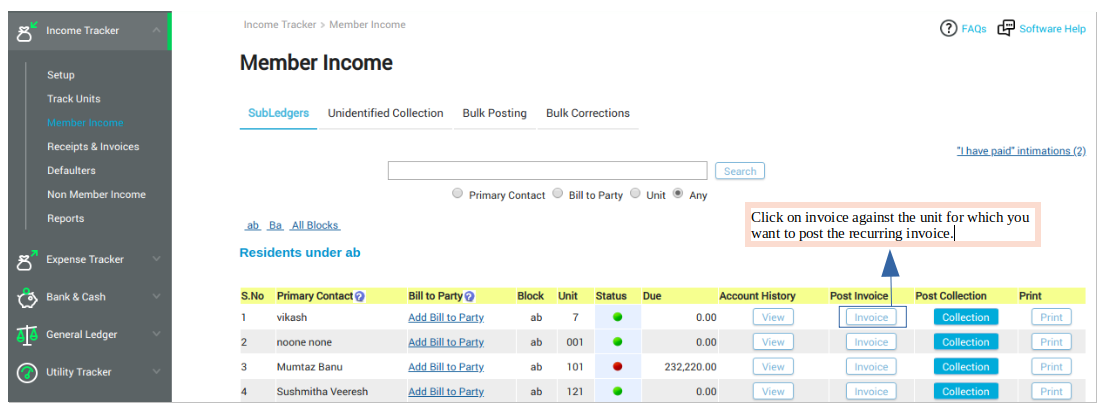The height and width of the screenshot is (406, 1097).
Task: Select the Primary Contact radio button
Action: (x=458, y=194)
